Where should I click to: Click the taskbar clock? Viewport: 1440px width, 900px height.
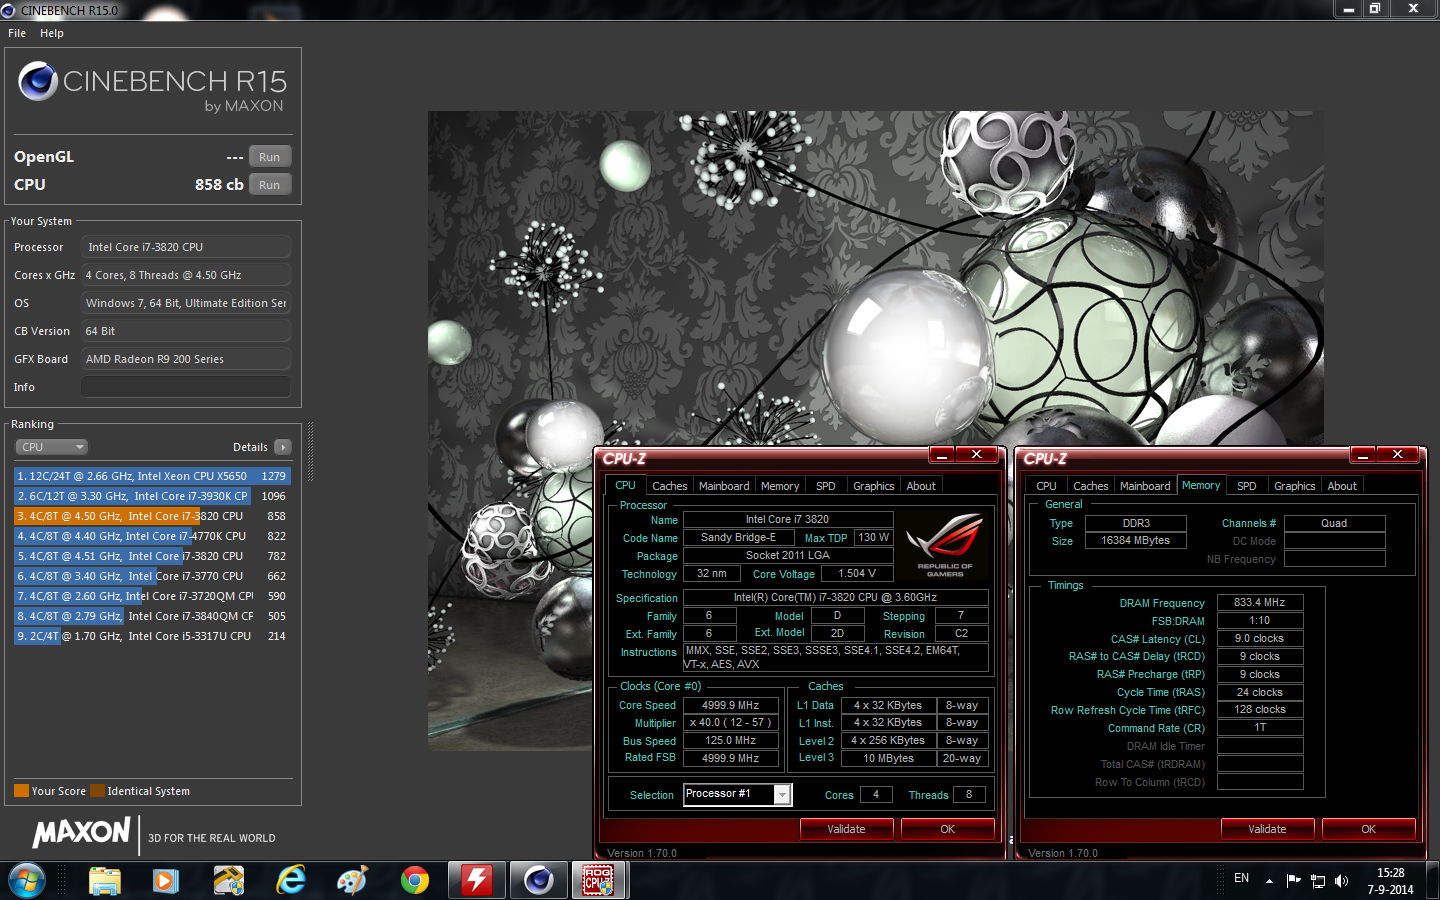pos(1391,881)
